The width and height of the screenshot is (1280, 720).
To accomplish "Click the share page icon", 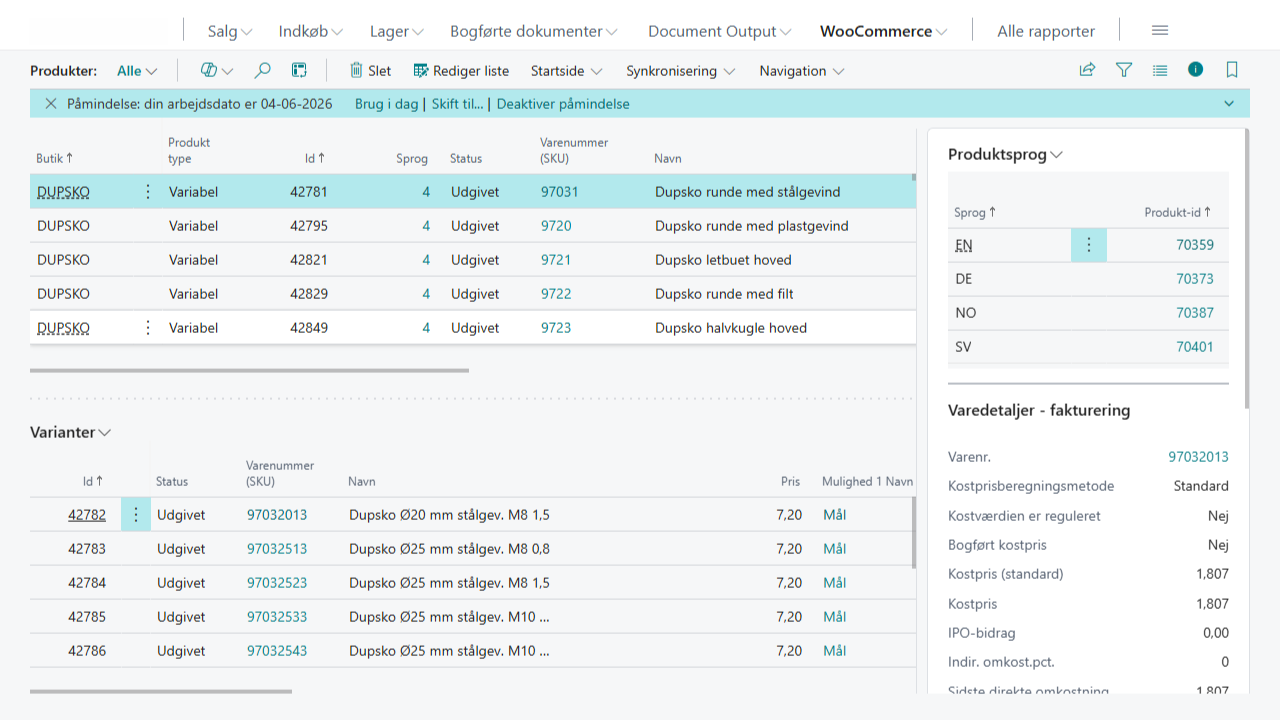I will (1087, 70).
